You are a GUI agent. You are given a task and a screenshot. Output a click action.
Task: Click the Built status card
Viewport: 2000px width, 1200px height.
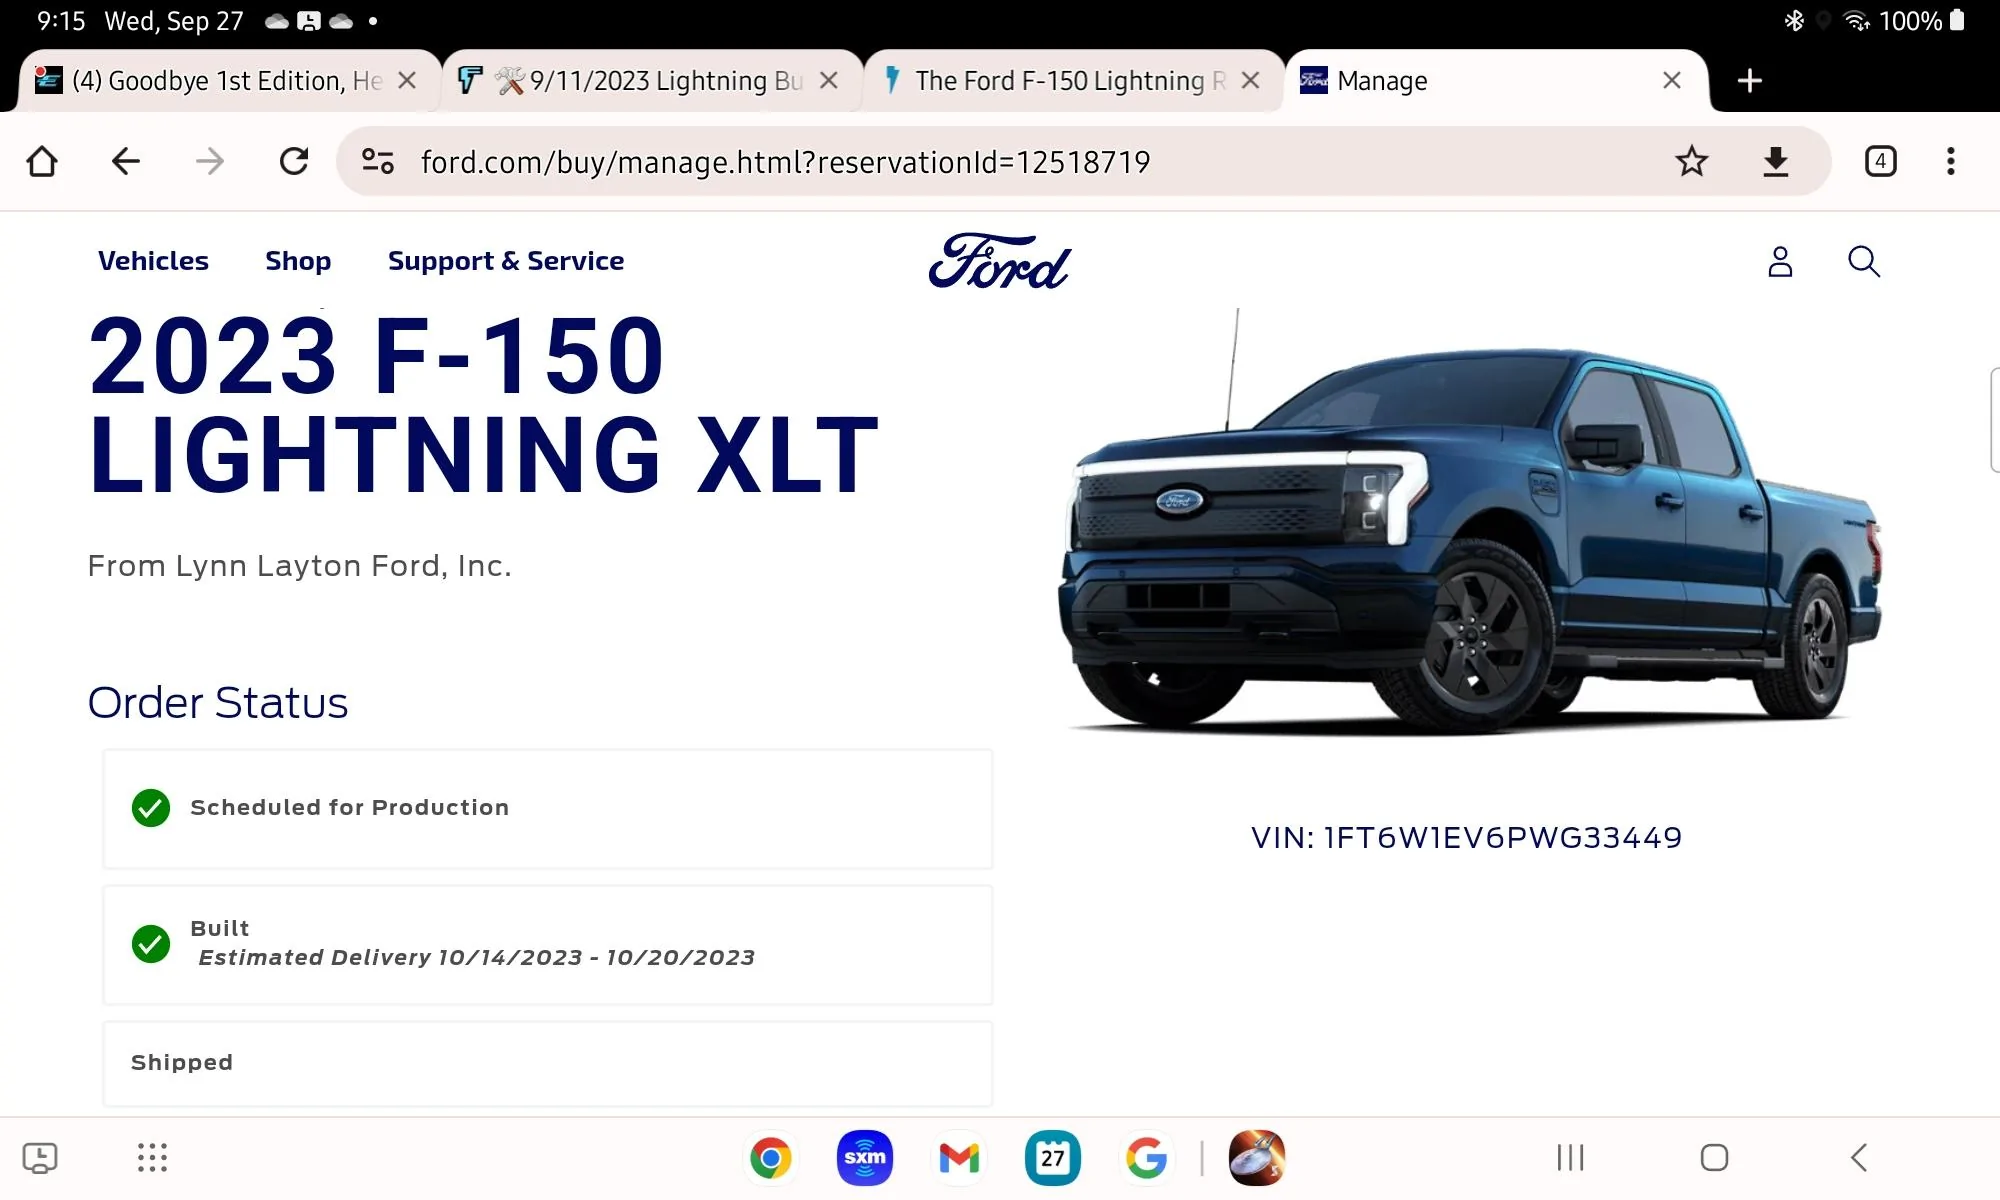click(548, 944)
